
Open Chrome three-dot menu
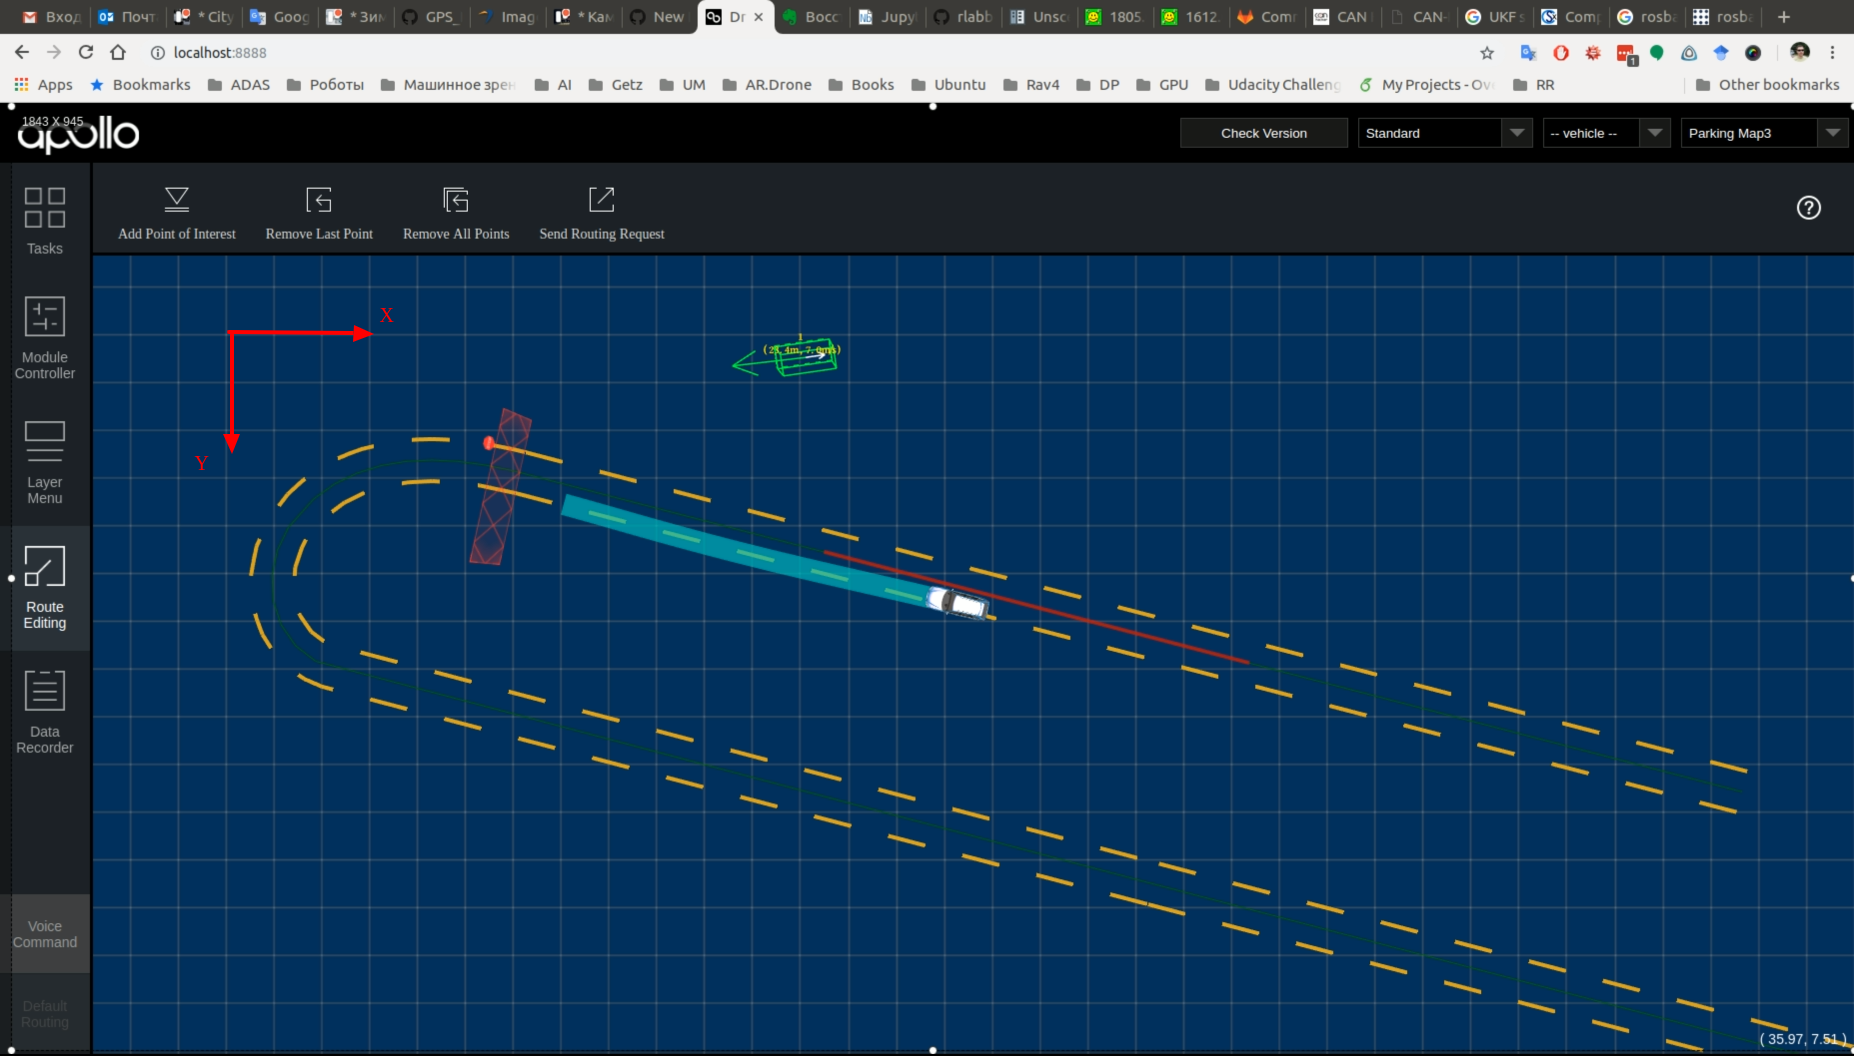(x=1832, y=52)
